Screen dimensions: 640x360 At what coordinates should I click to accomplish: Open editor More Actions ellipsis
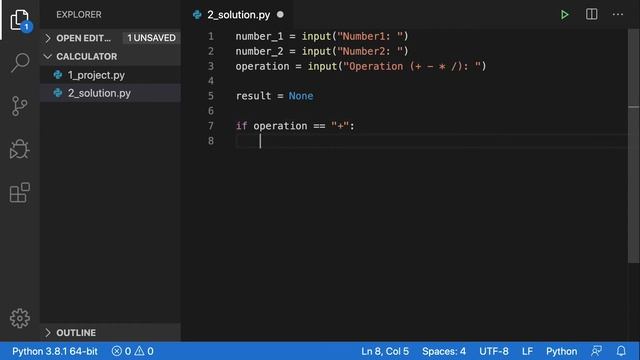tap(618, 15)
